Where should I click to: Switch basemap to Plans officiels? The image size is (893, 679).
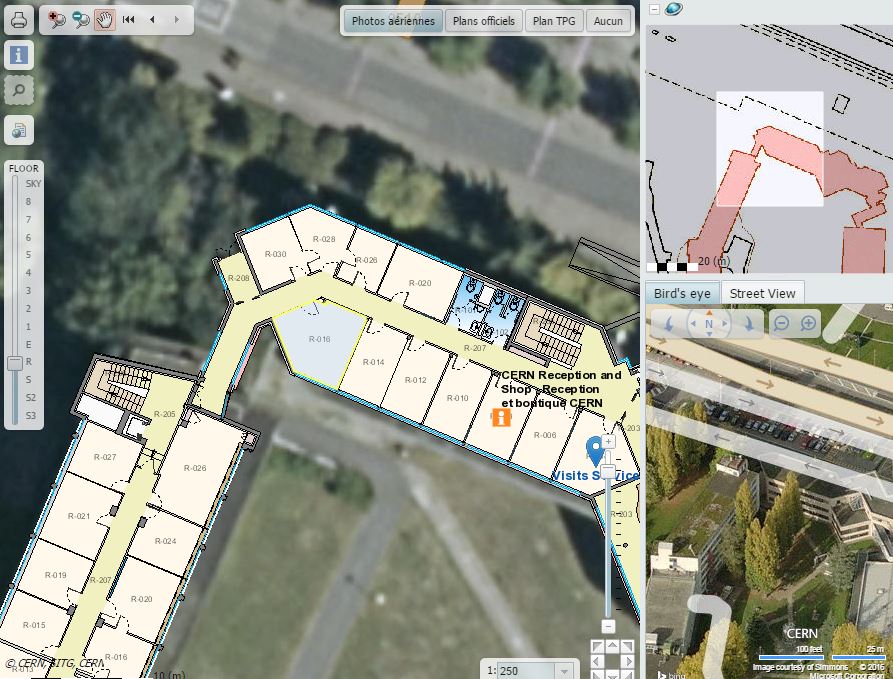(484, 21)
